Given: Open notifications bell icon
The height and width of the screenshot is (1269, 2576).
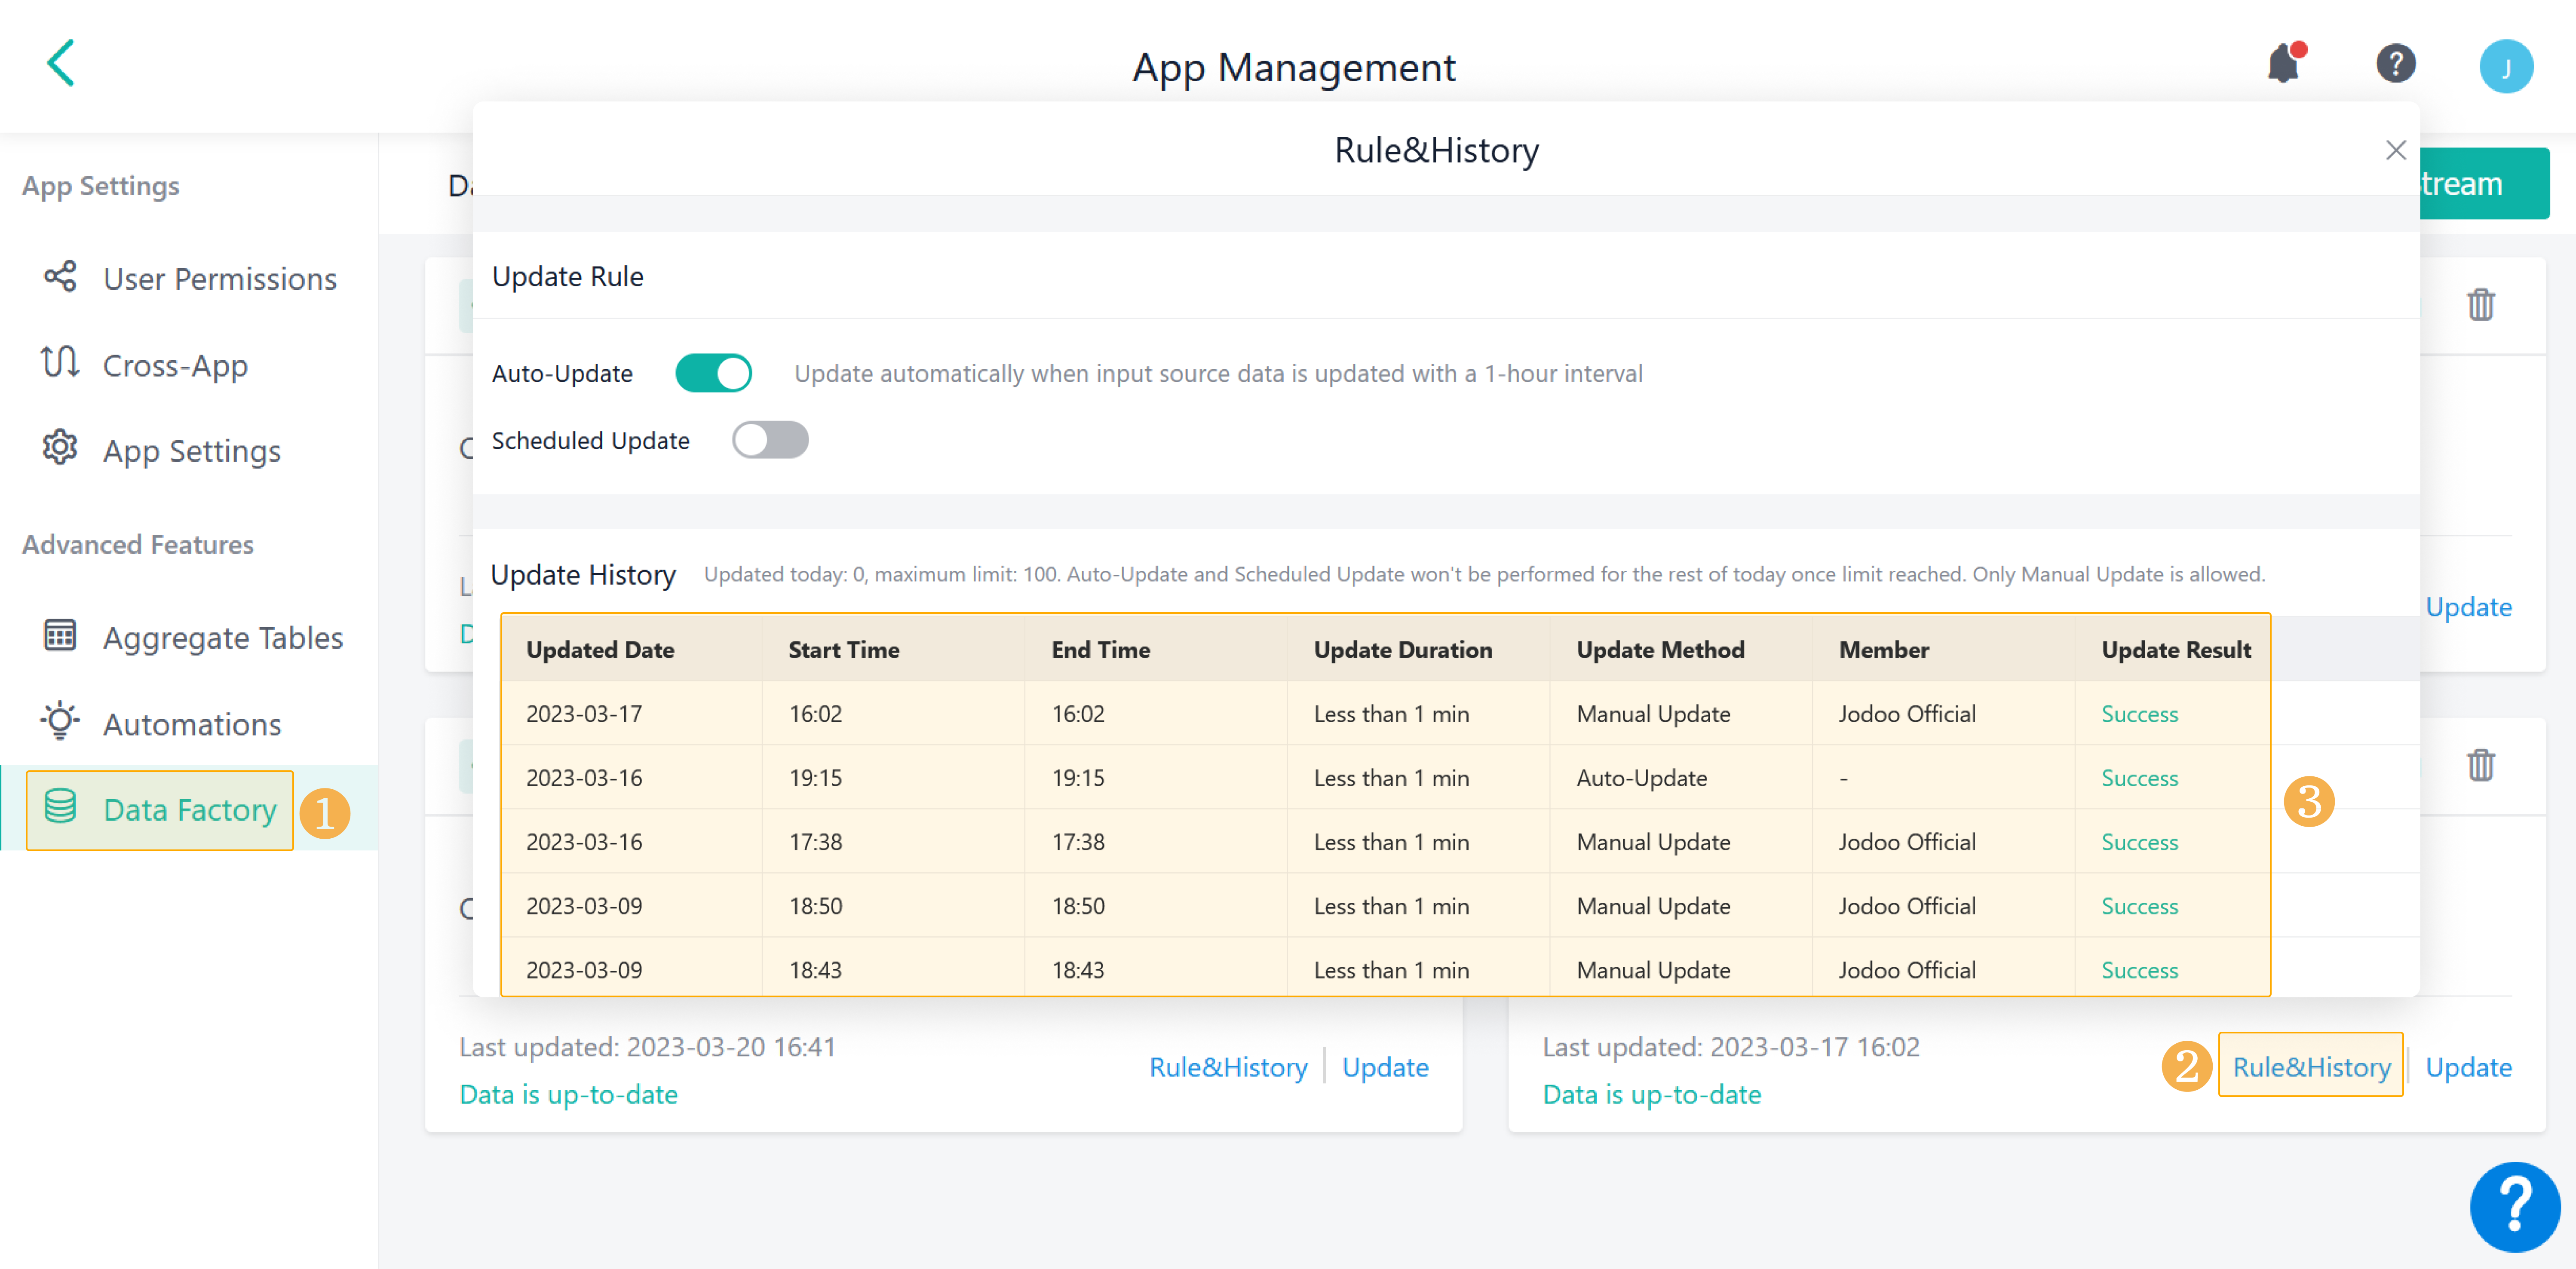Looking at the screenshot, I should tap(2285, 64).
